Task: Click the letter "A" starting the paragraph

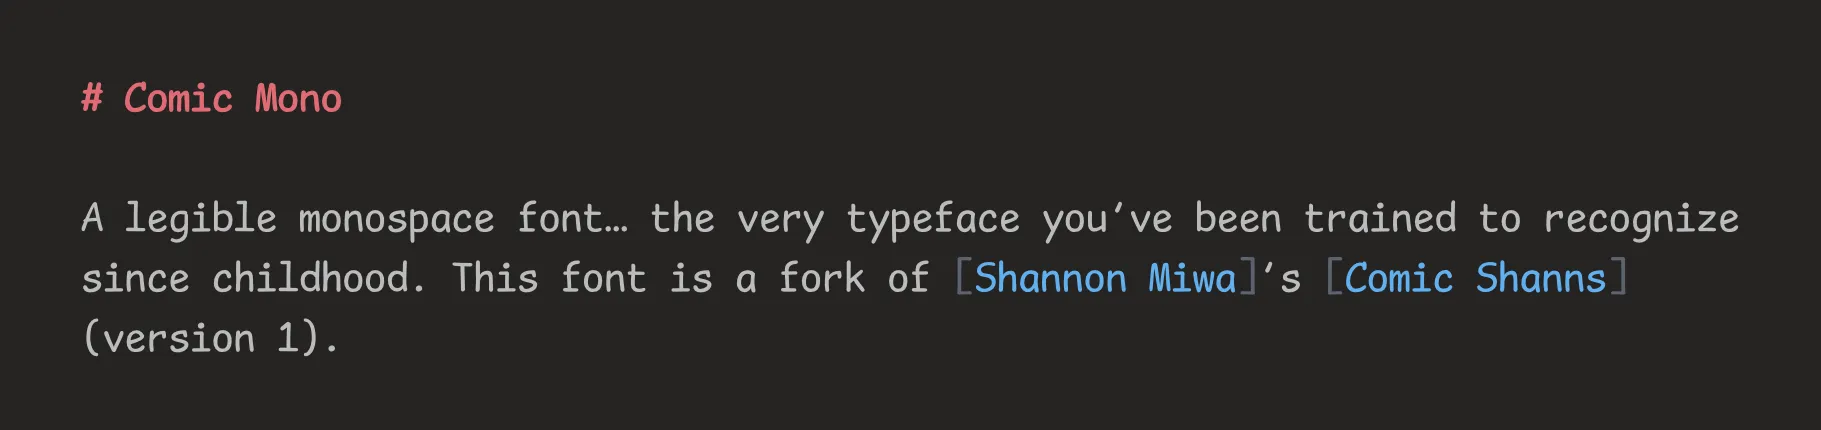Action: [92, 219]
